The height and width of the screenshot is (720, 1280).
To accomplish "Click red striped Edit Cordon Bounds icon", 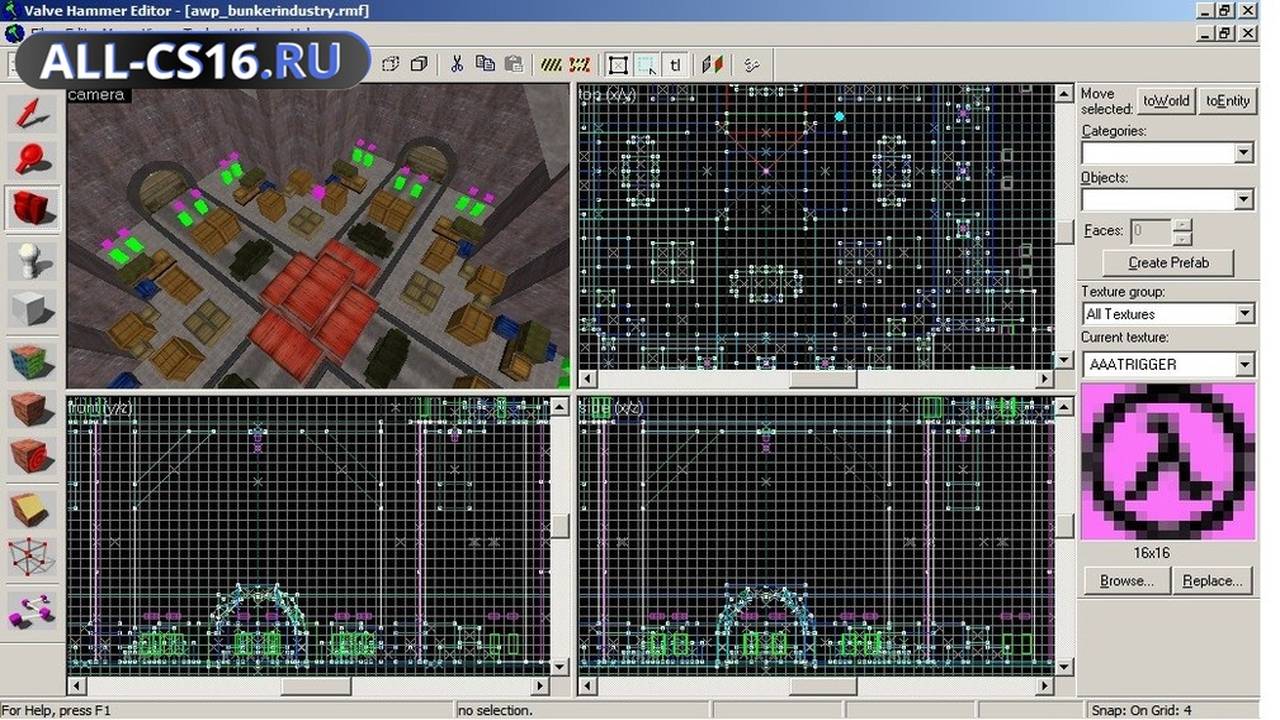I will click(x=579, y=64).
